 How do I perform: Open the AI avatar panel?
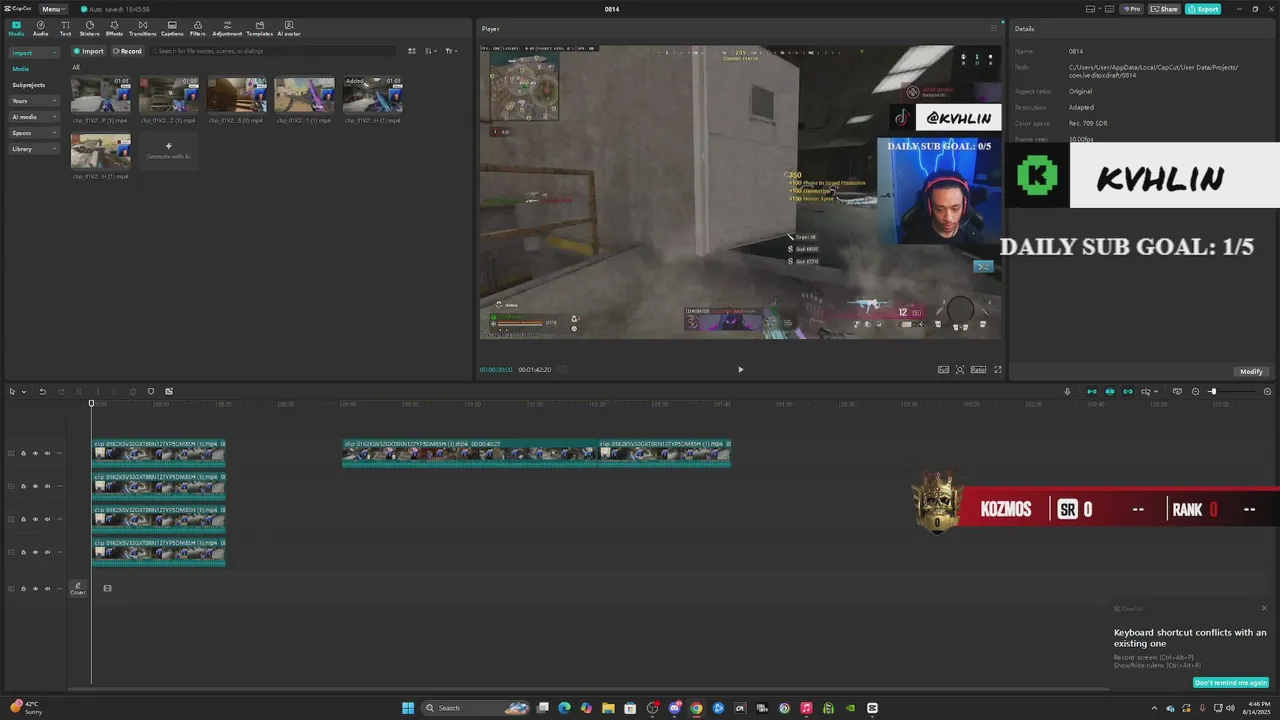tap(289, 28)
